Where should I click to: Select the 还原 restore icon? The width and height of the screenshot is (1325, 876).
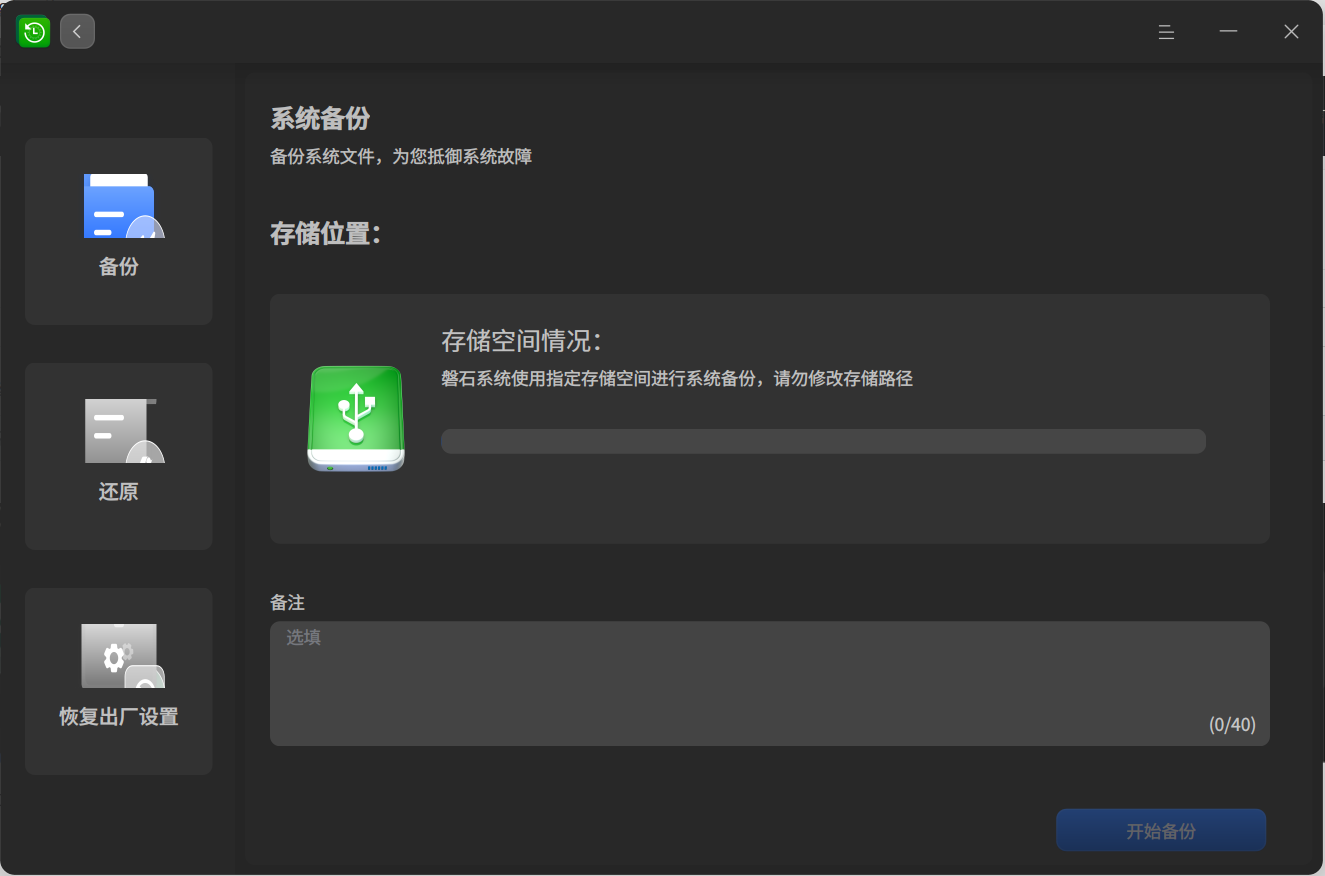[123, 431]
